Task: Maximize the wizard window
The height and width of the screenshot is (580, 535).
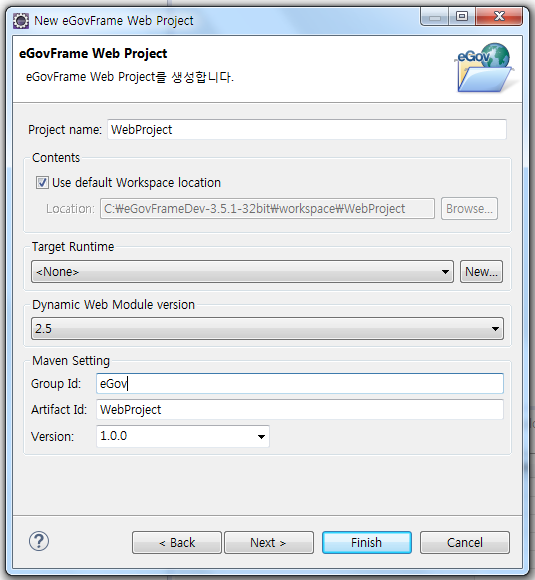Action: (461, 16)
